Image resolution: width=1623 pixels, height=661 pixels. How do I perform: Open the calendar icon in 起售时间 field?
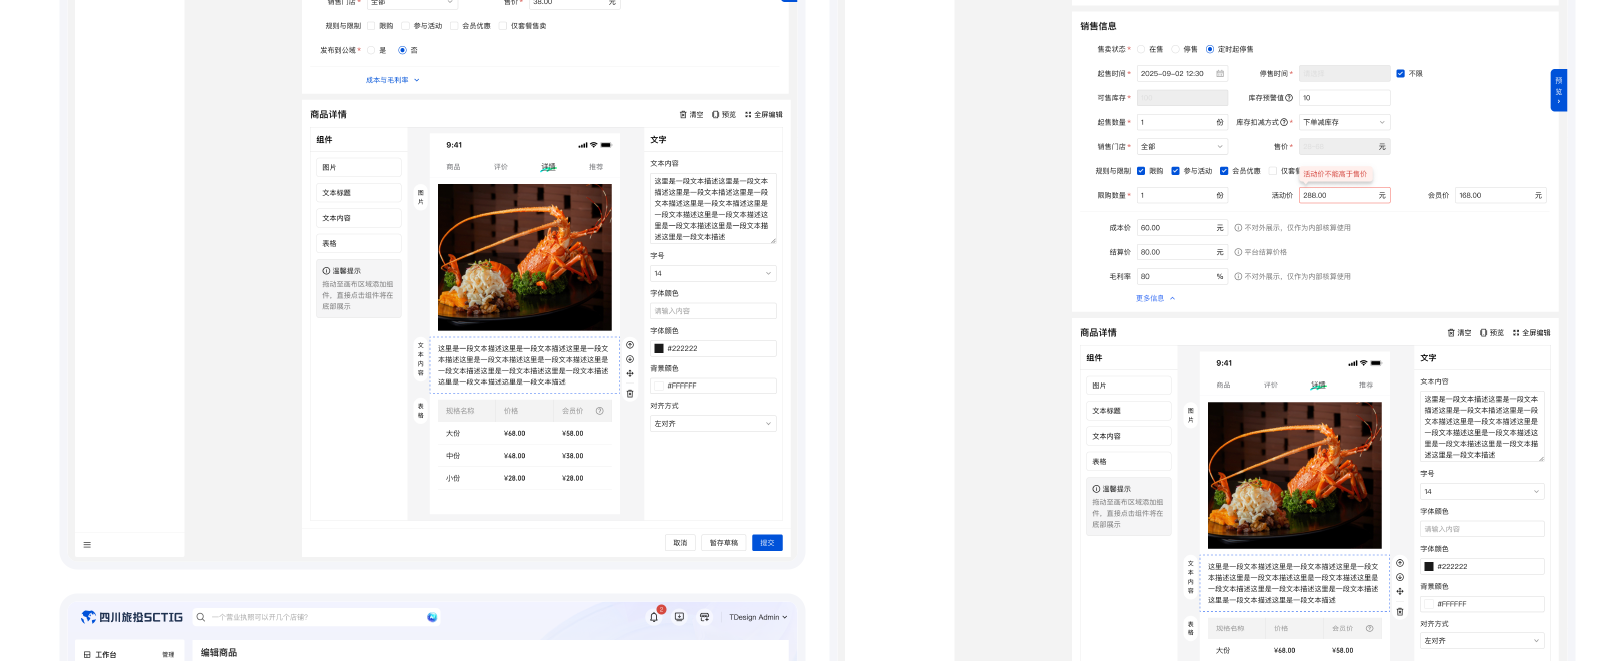click(x=1220, y=74)
